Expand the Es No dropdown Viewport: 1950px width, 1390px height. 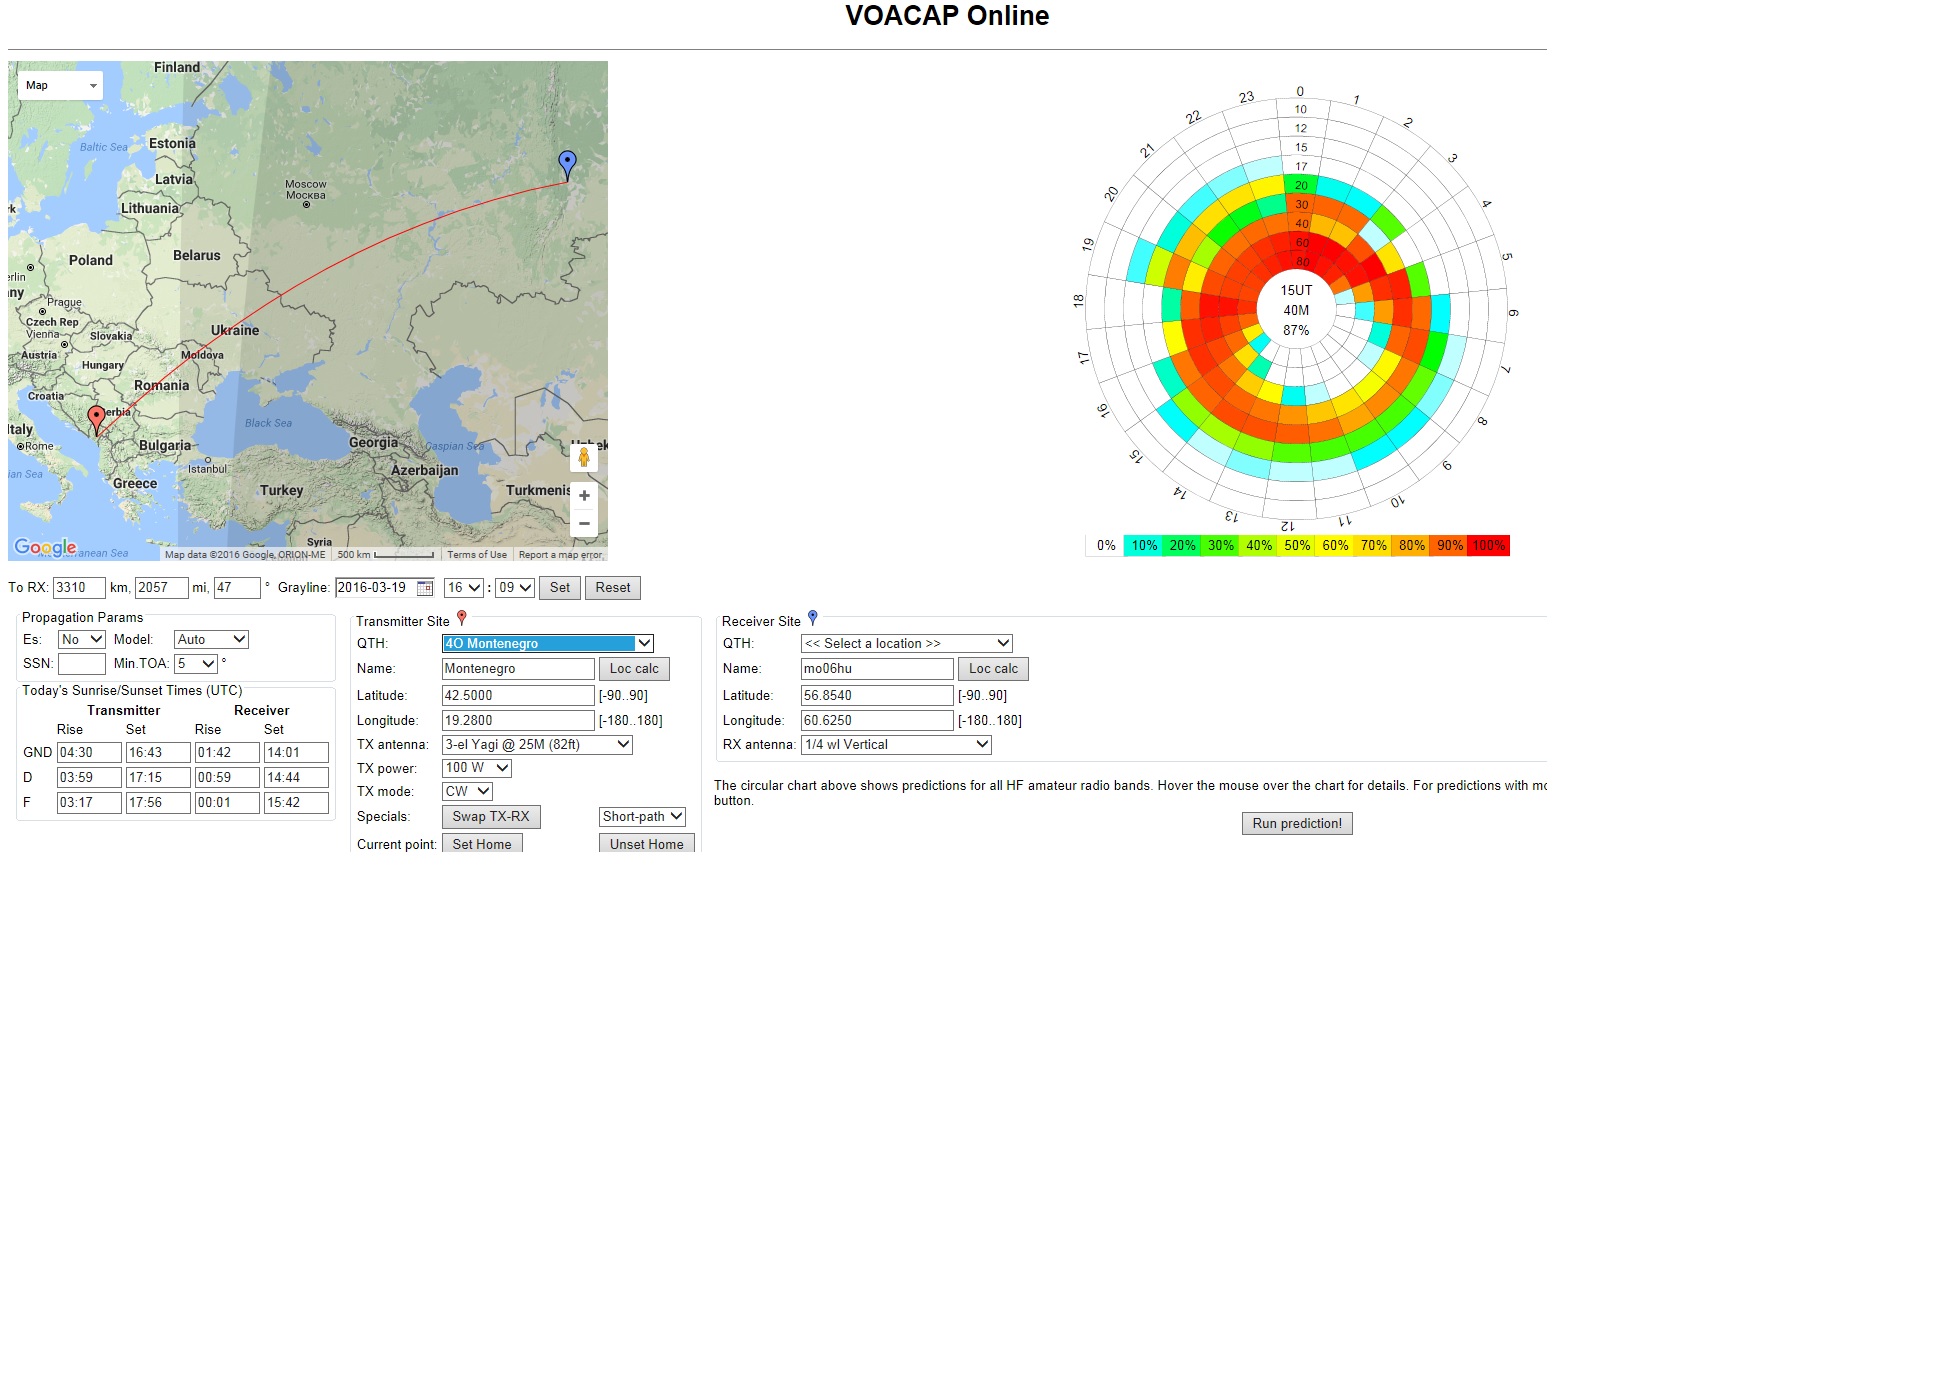pos(81,640)
